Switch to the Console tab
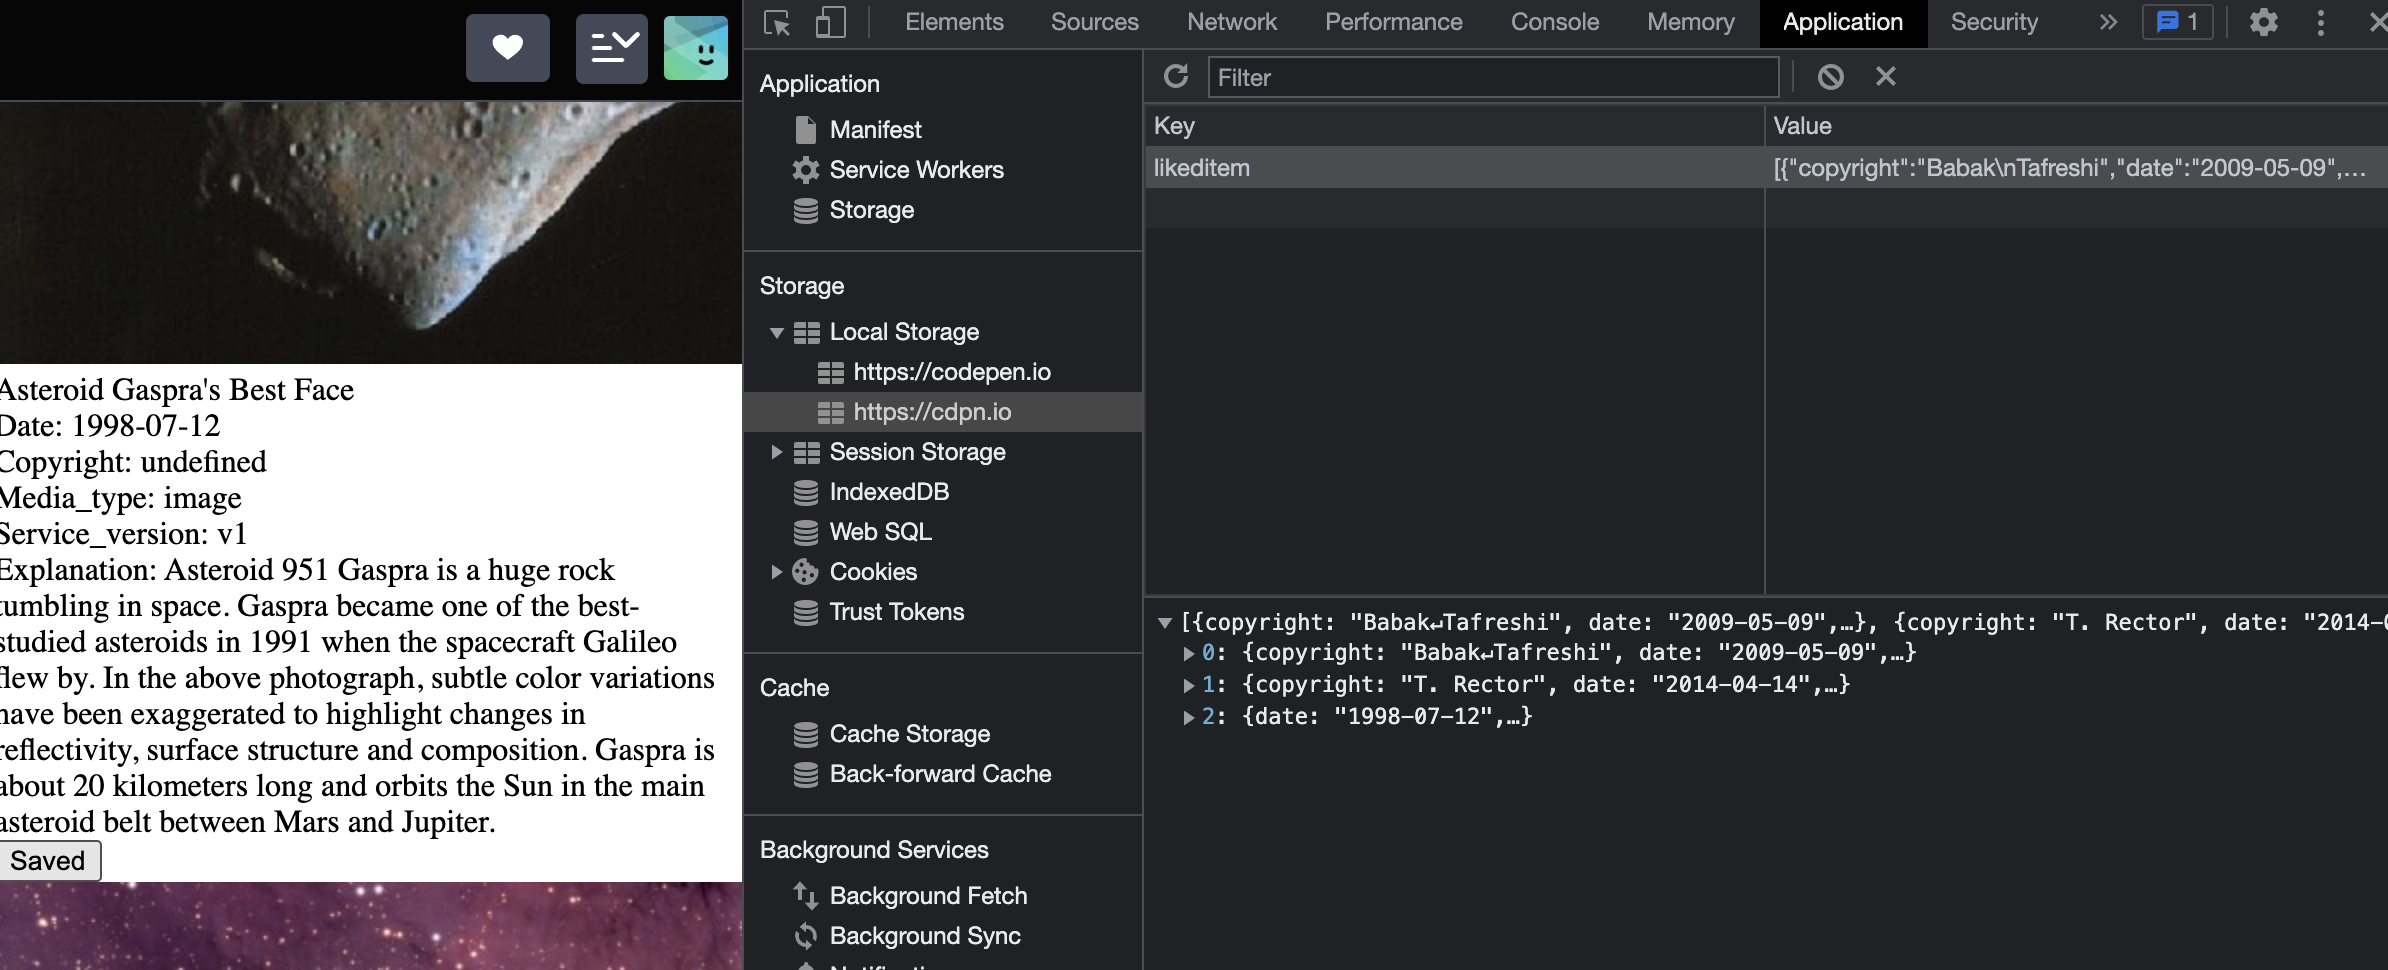The width and height of the screenshot is (2388, 970). tap(1554, 22)
